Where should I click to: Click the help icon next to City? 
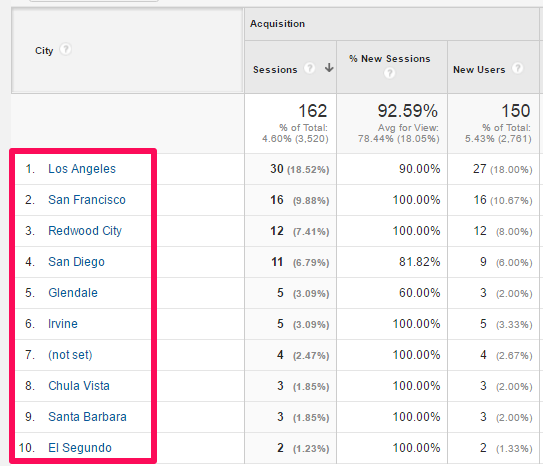(x=65, y=49)
